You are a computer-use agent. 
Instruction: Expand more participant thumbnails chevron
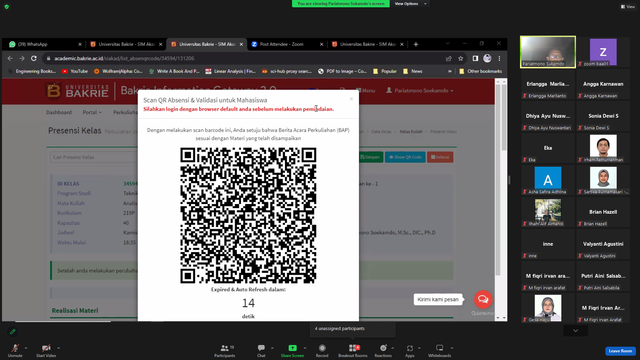pos(575,331)
